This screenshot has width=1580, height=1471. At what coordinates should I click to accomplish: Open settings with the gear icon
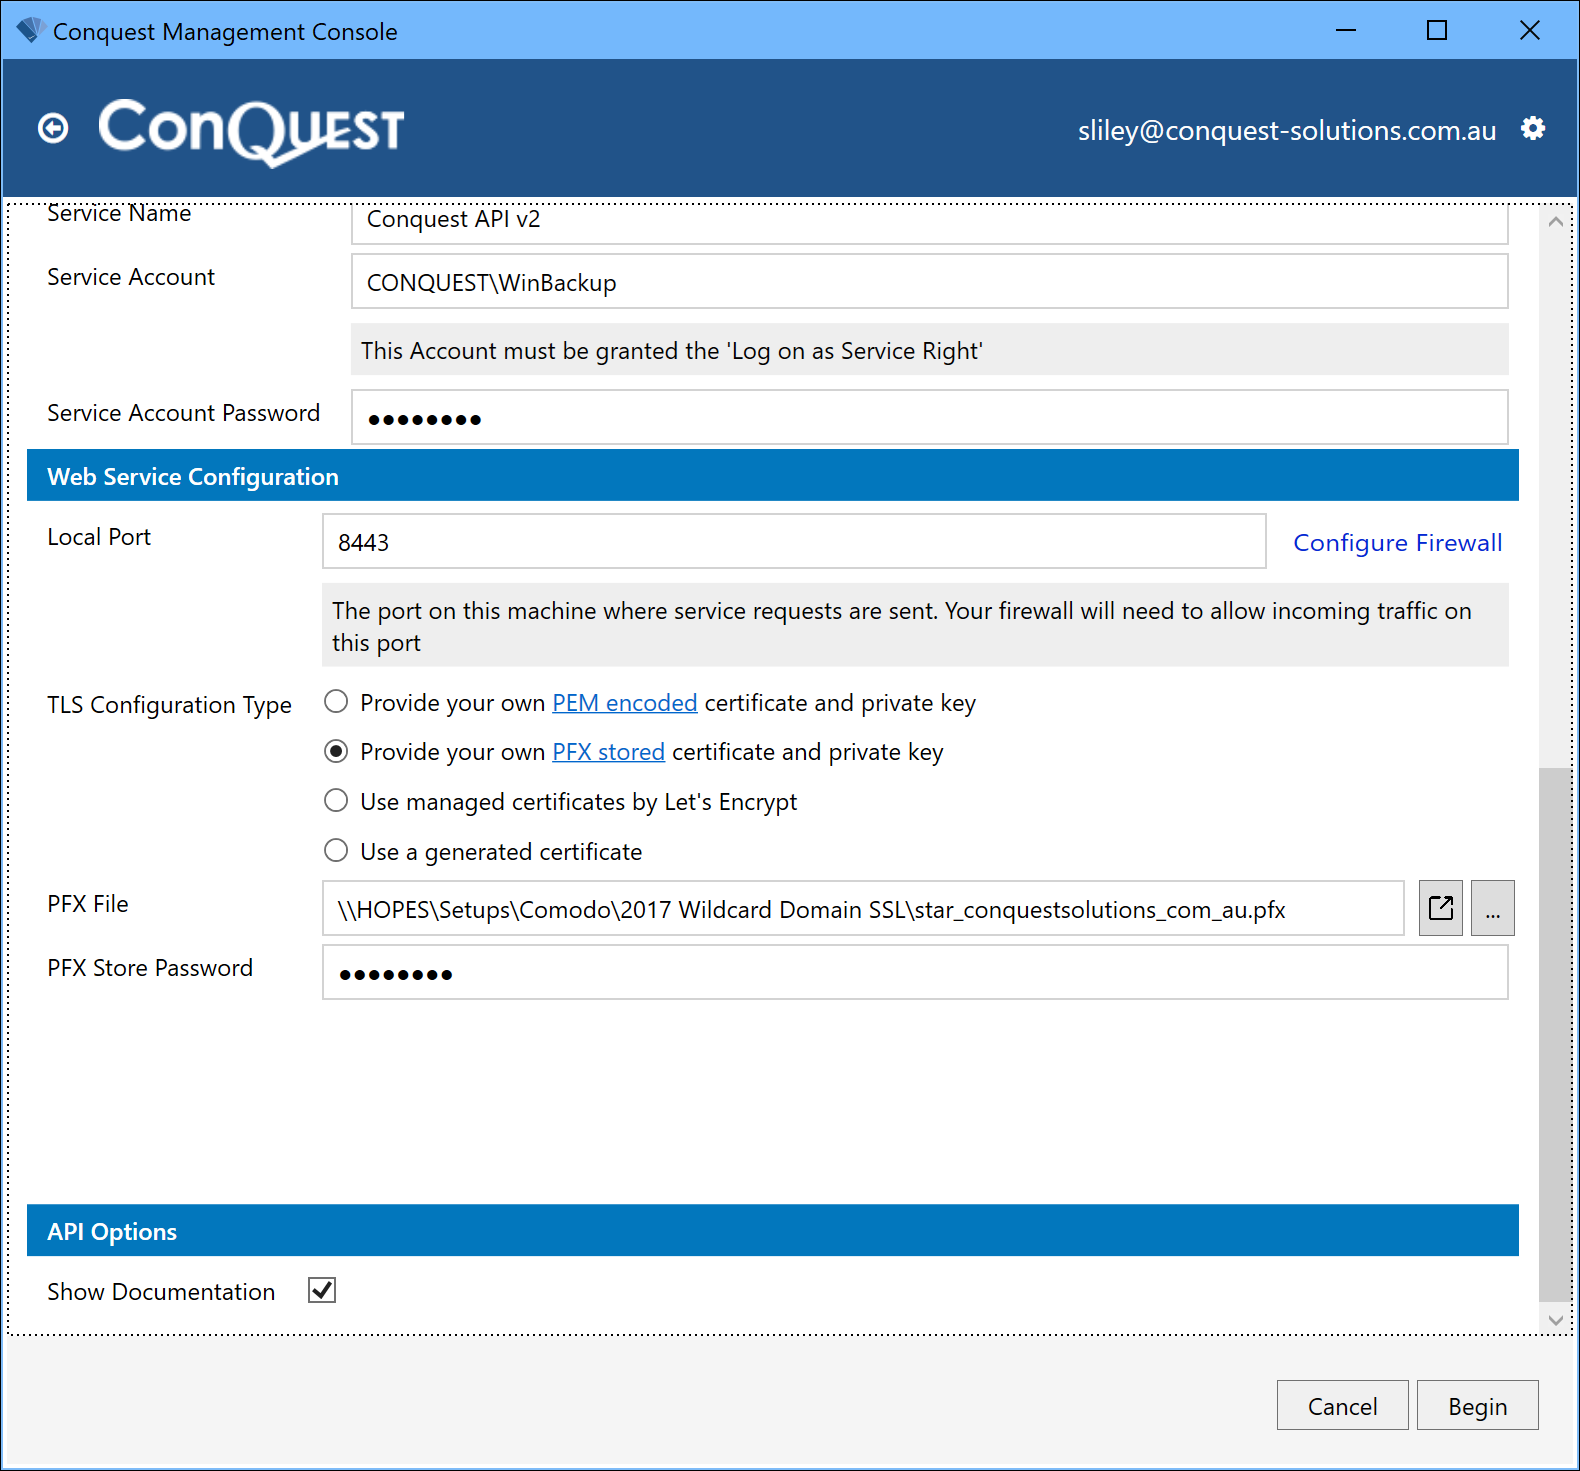click(1533, 128)
